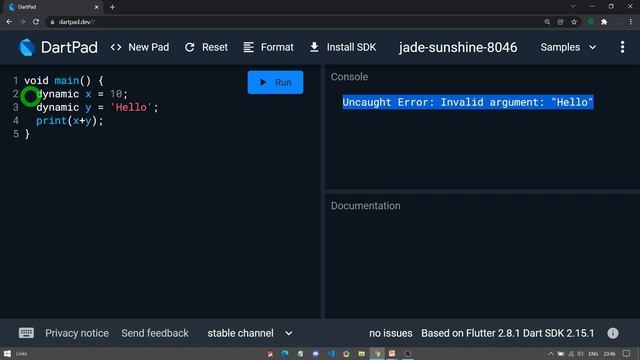Go back with the browser back arrow
Viewport: 640px width, 360px height.
click(x=9, y=22)
